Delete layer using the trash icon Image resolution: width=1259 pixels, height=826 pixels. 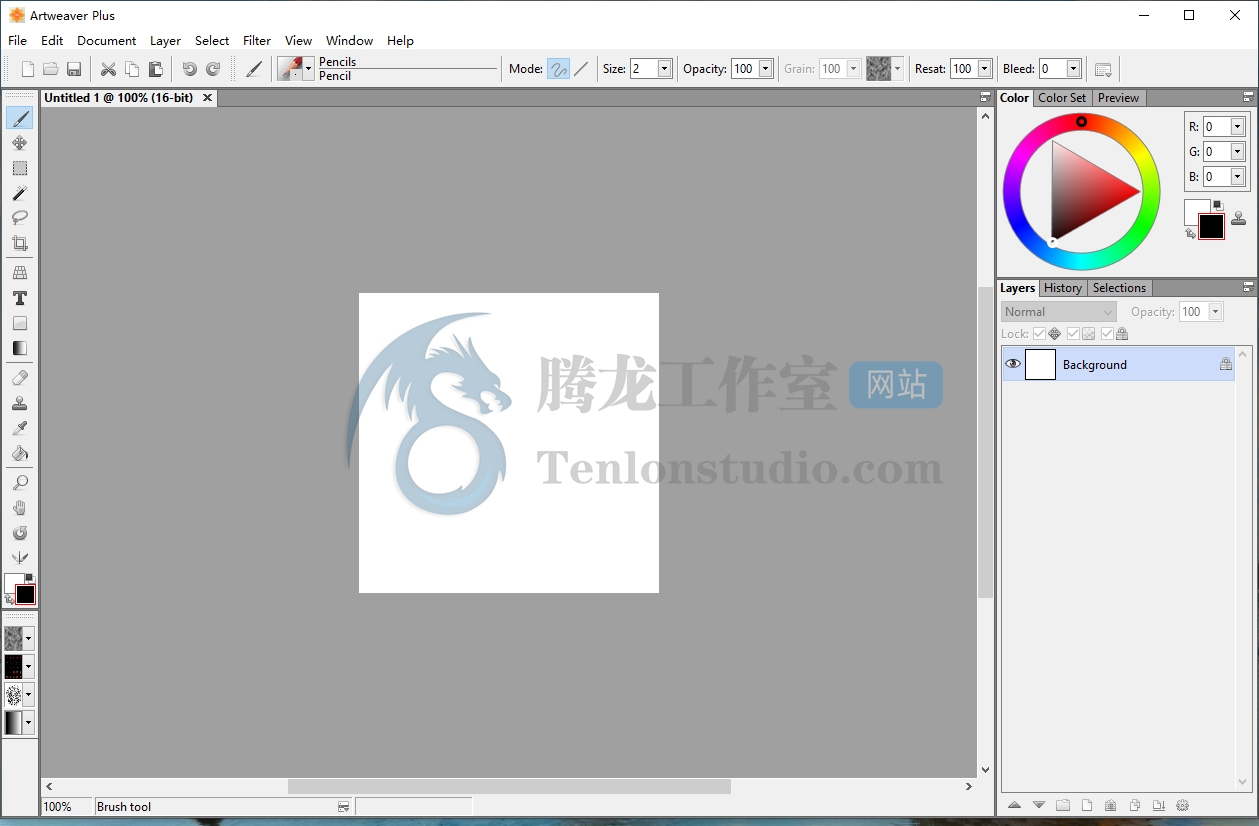1111,805
